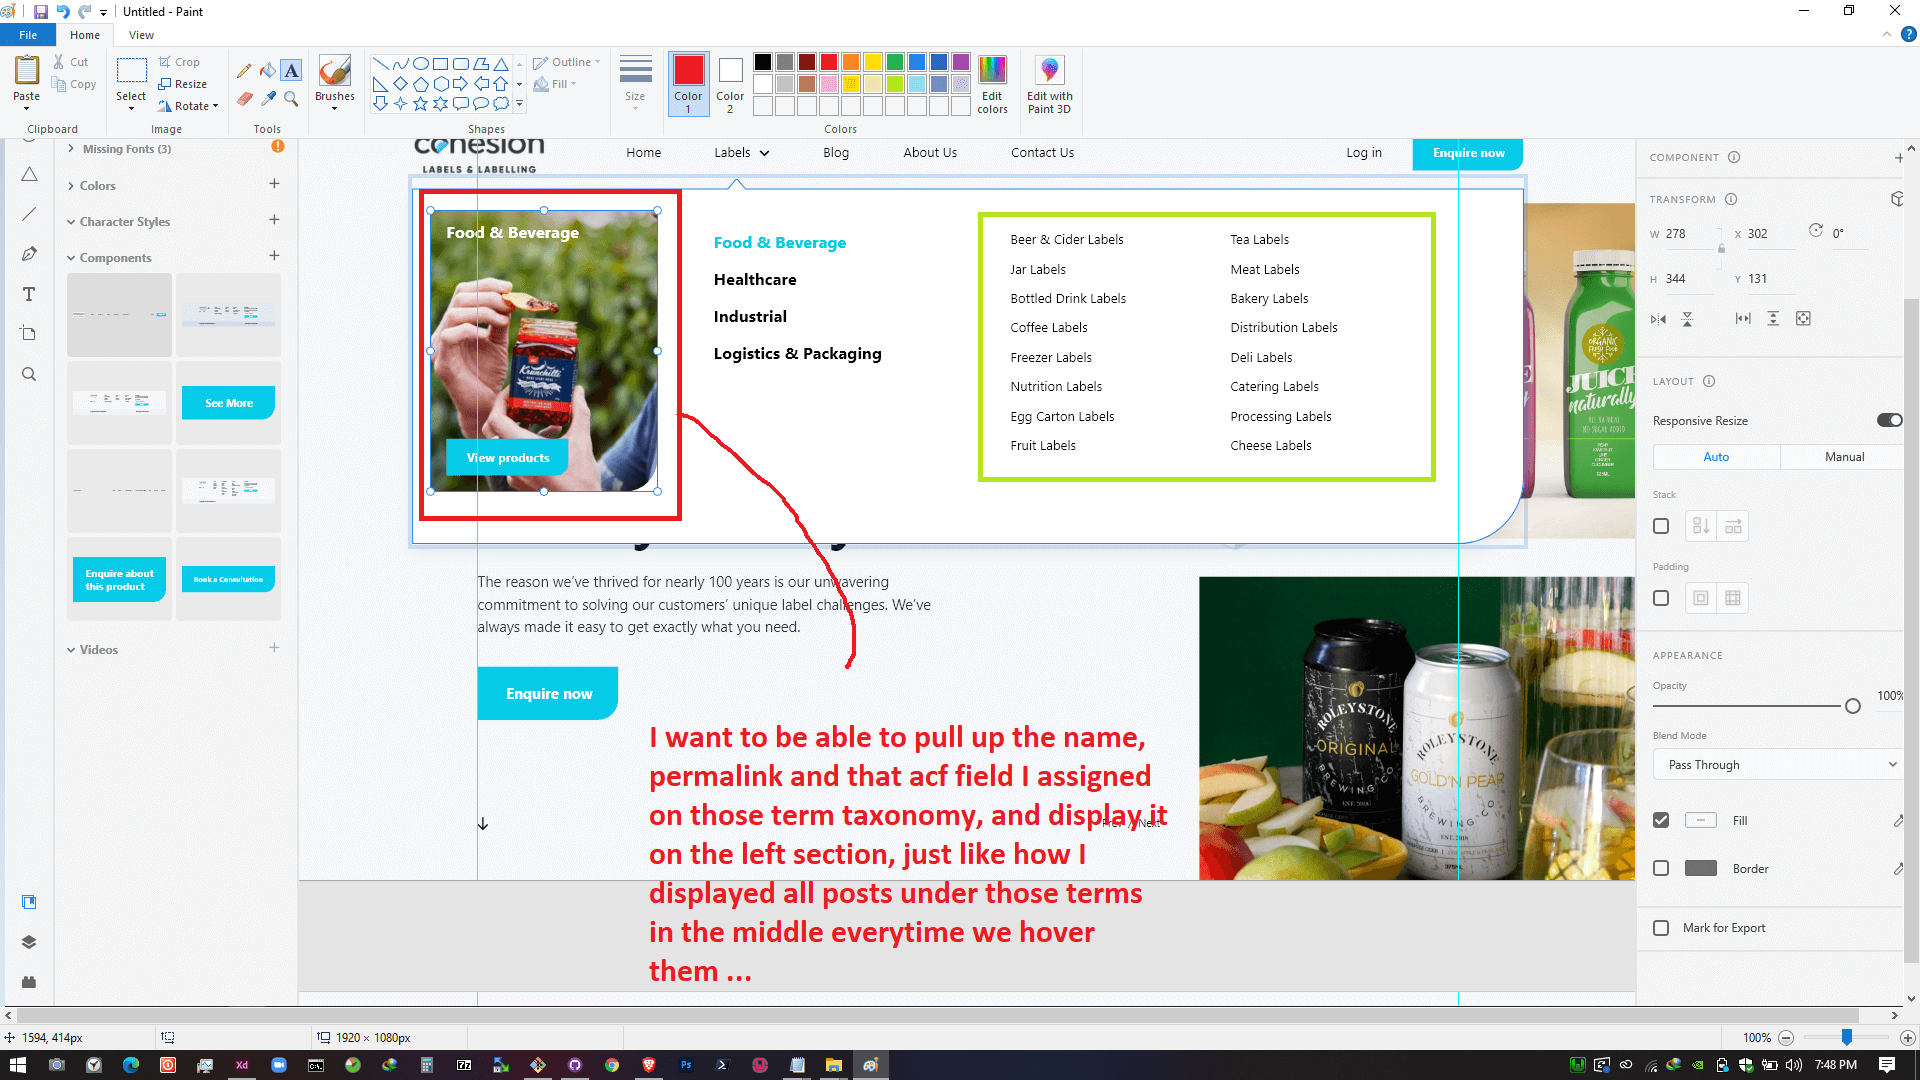1920x1080 pixels.
Task: Click the Copy command
Action: pos(74,84)
